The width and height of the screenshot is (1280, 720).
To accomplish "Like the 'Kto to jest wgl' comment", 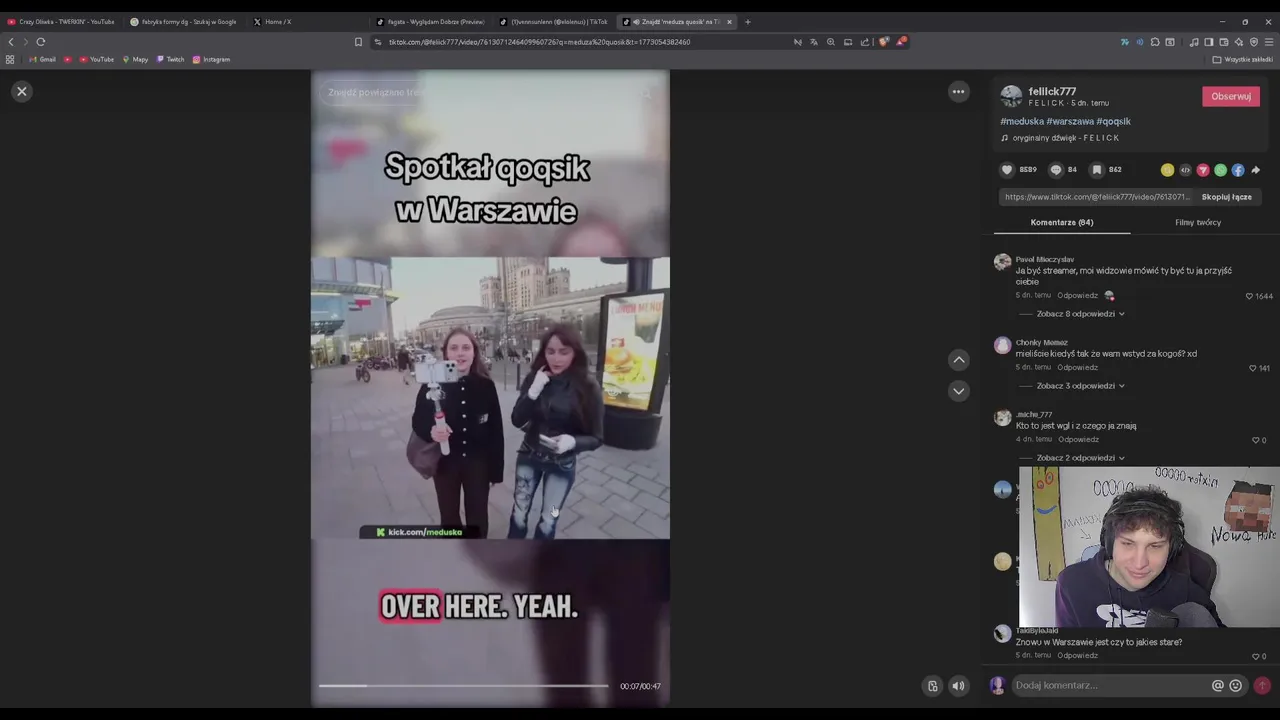I will (1256, 440).
